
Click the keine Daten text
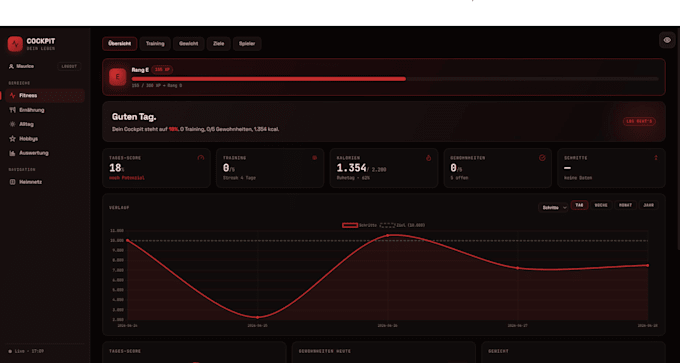coord(578,178)
